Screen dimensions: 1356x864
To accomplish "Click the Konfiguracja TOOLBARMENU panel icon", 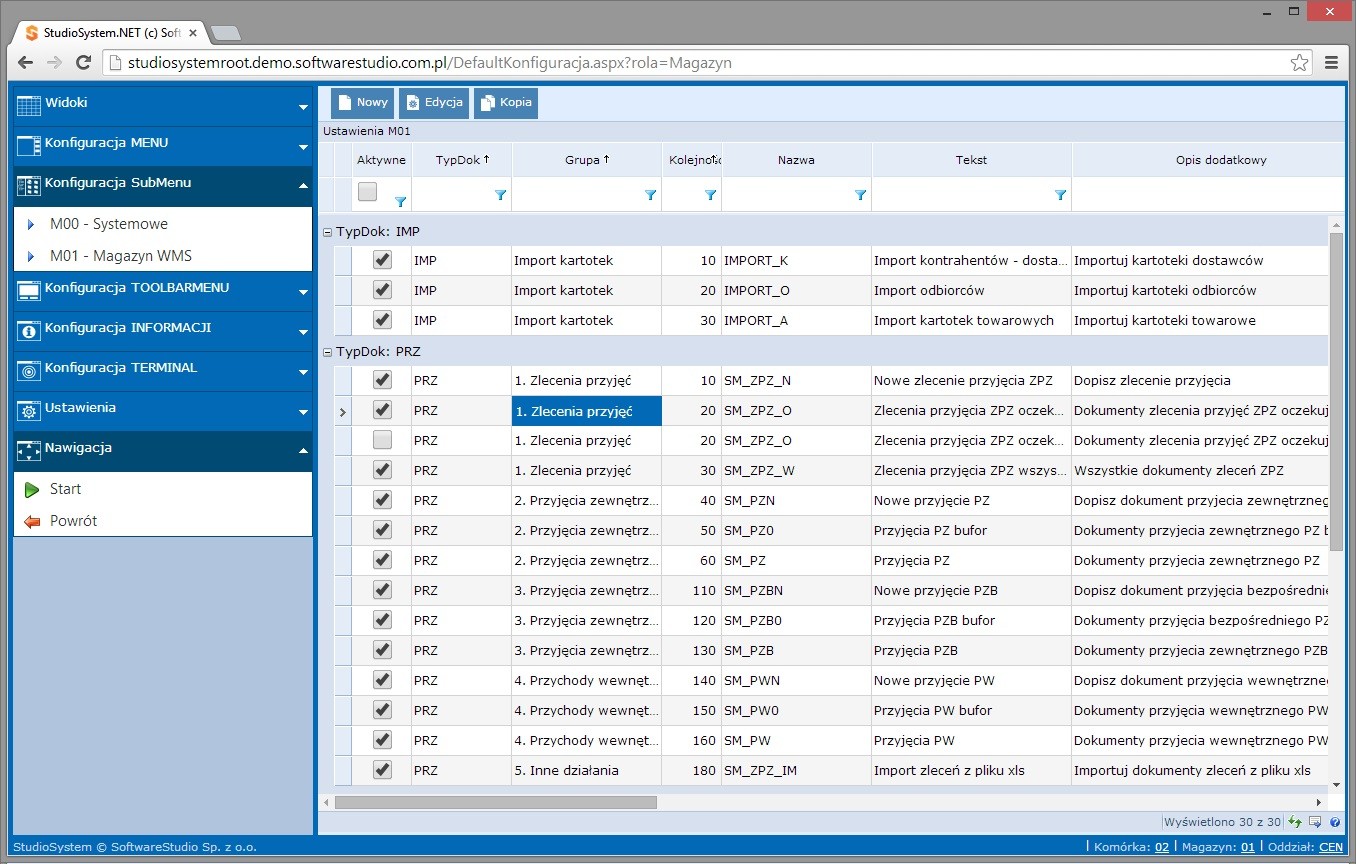I will [29, 289].
